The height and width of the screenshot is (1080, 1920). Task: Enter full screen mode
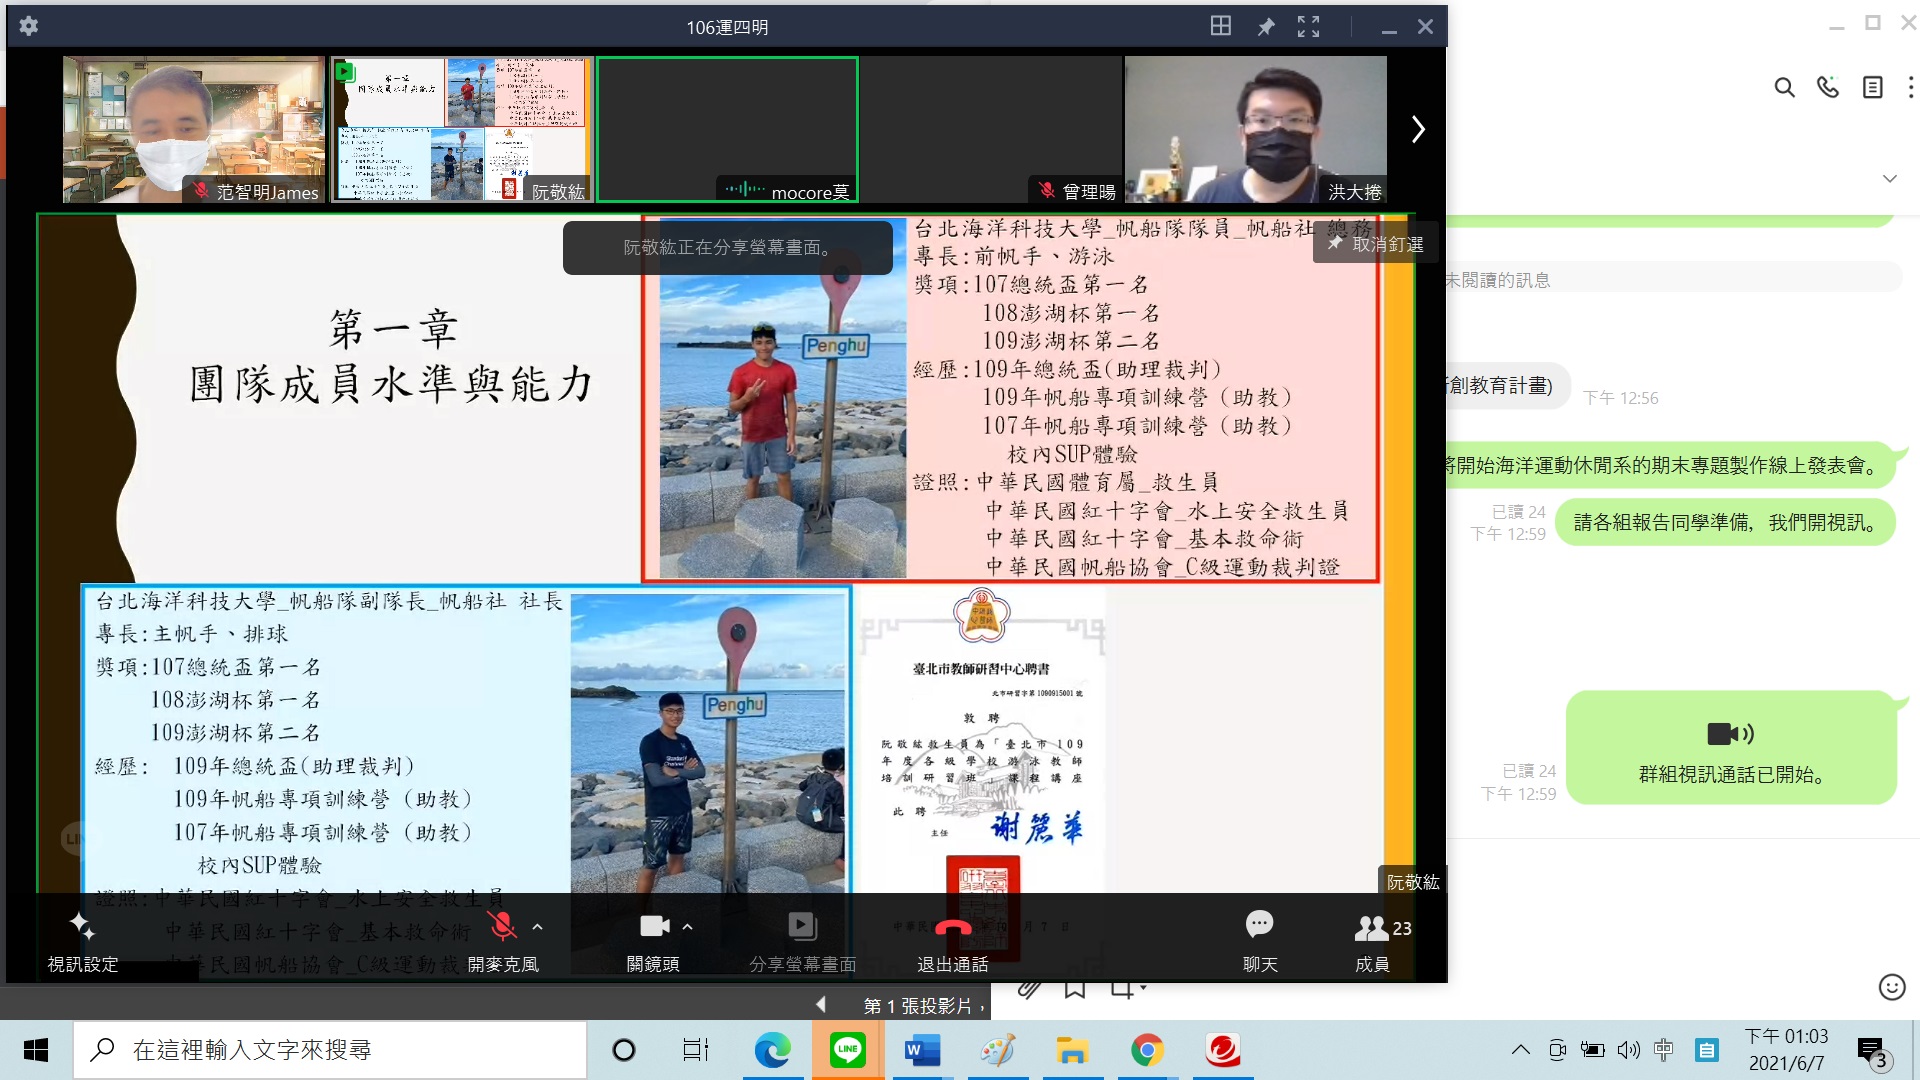coord(1308,27)
